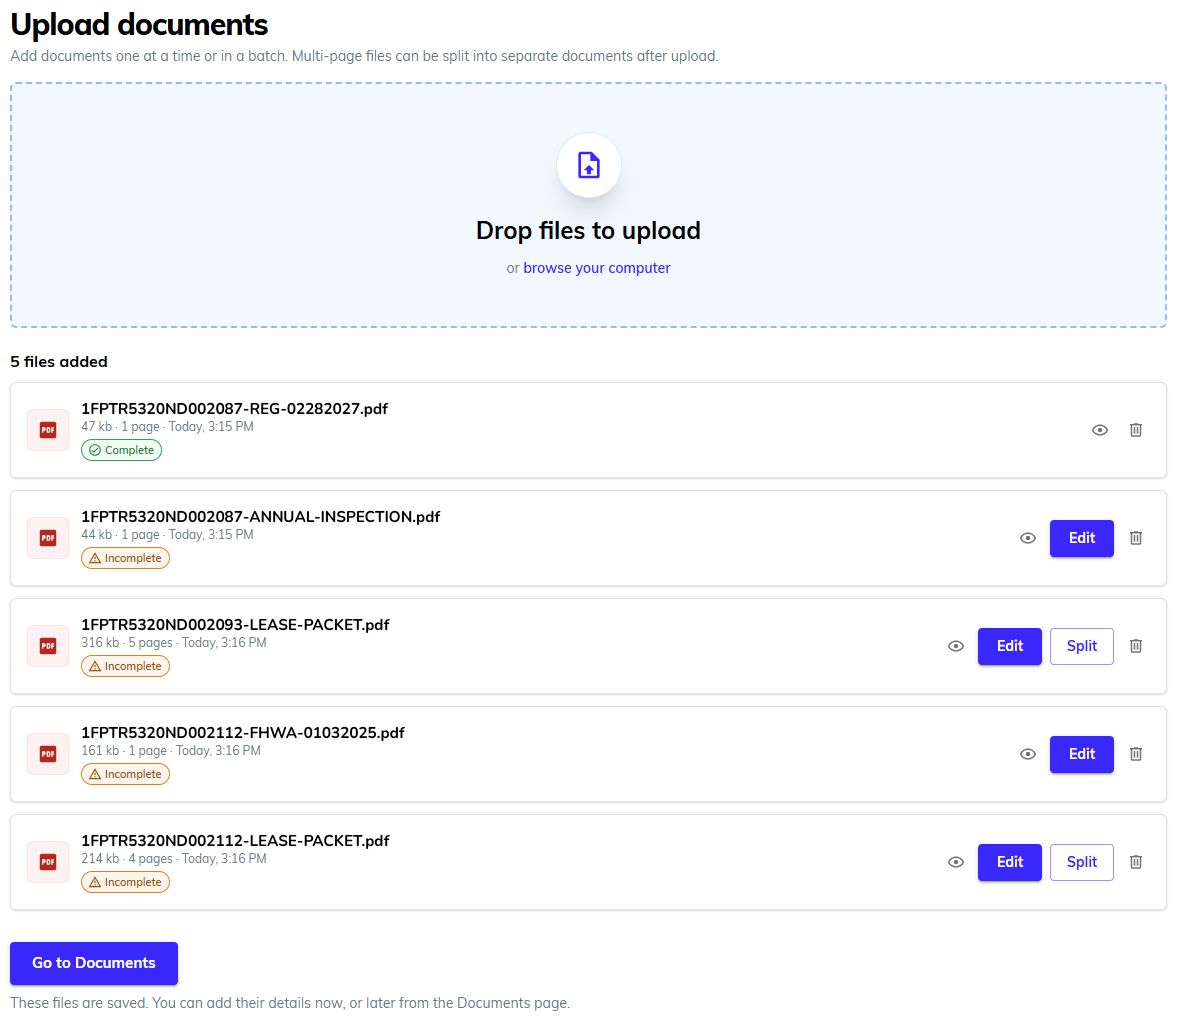Delete the 002112-LEASE-PACKET.pdf file
The height and width of the screenshot is (1020, 1185).
click(x=1135, y=862)
